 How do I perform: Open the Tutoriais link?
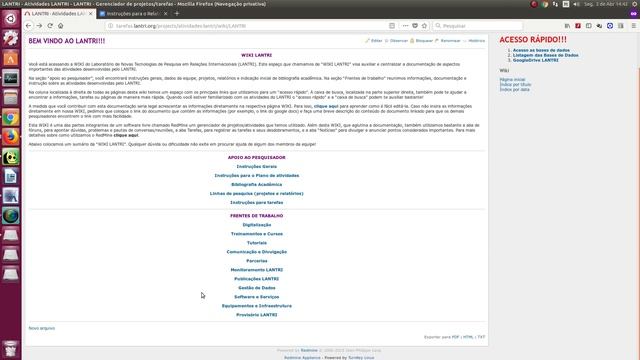257,243
